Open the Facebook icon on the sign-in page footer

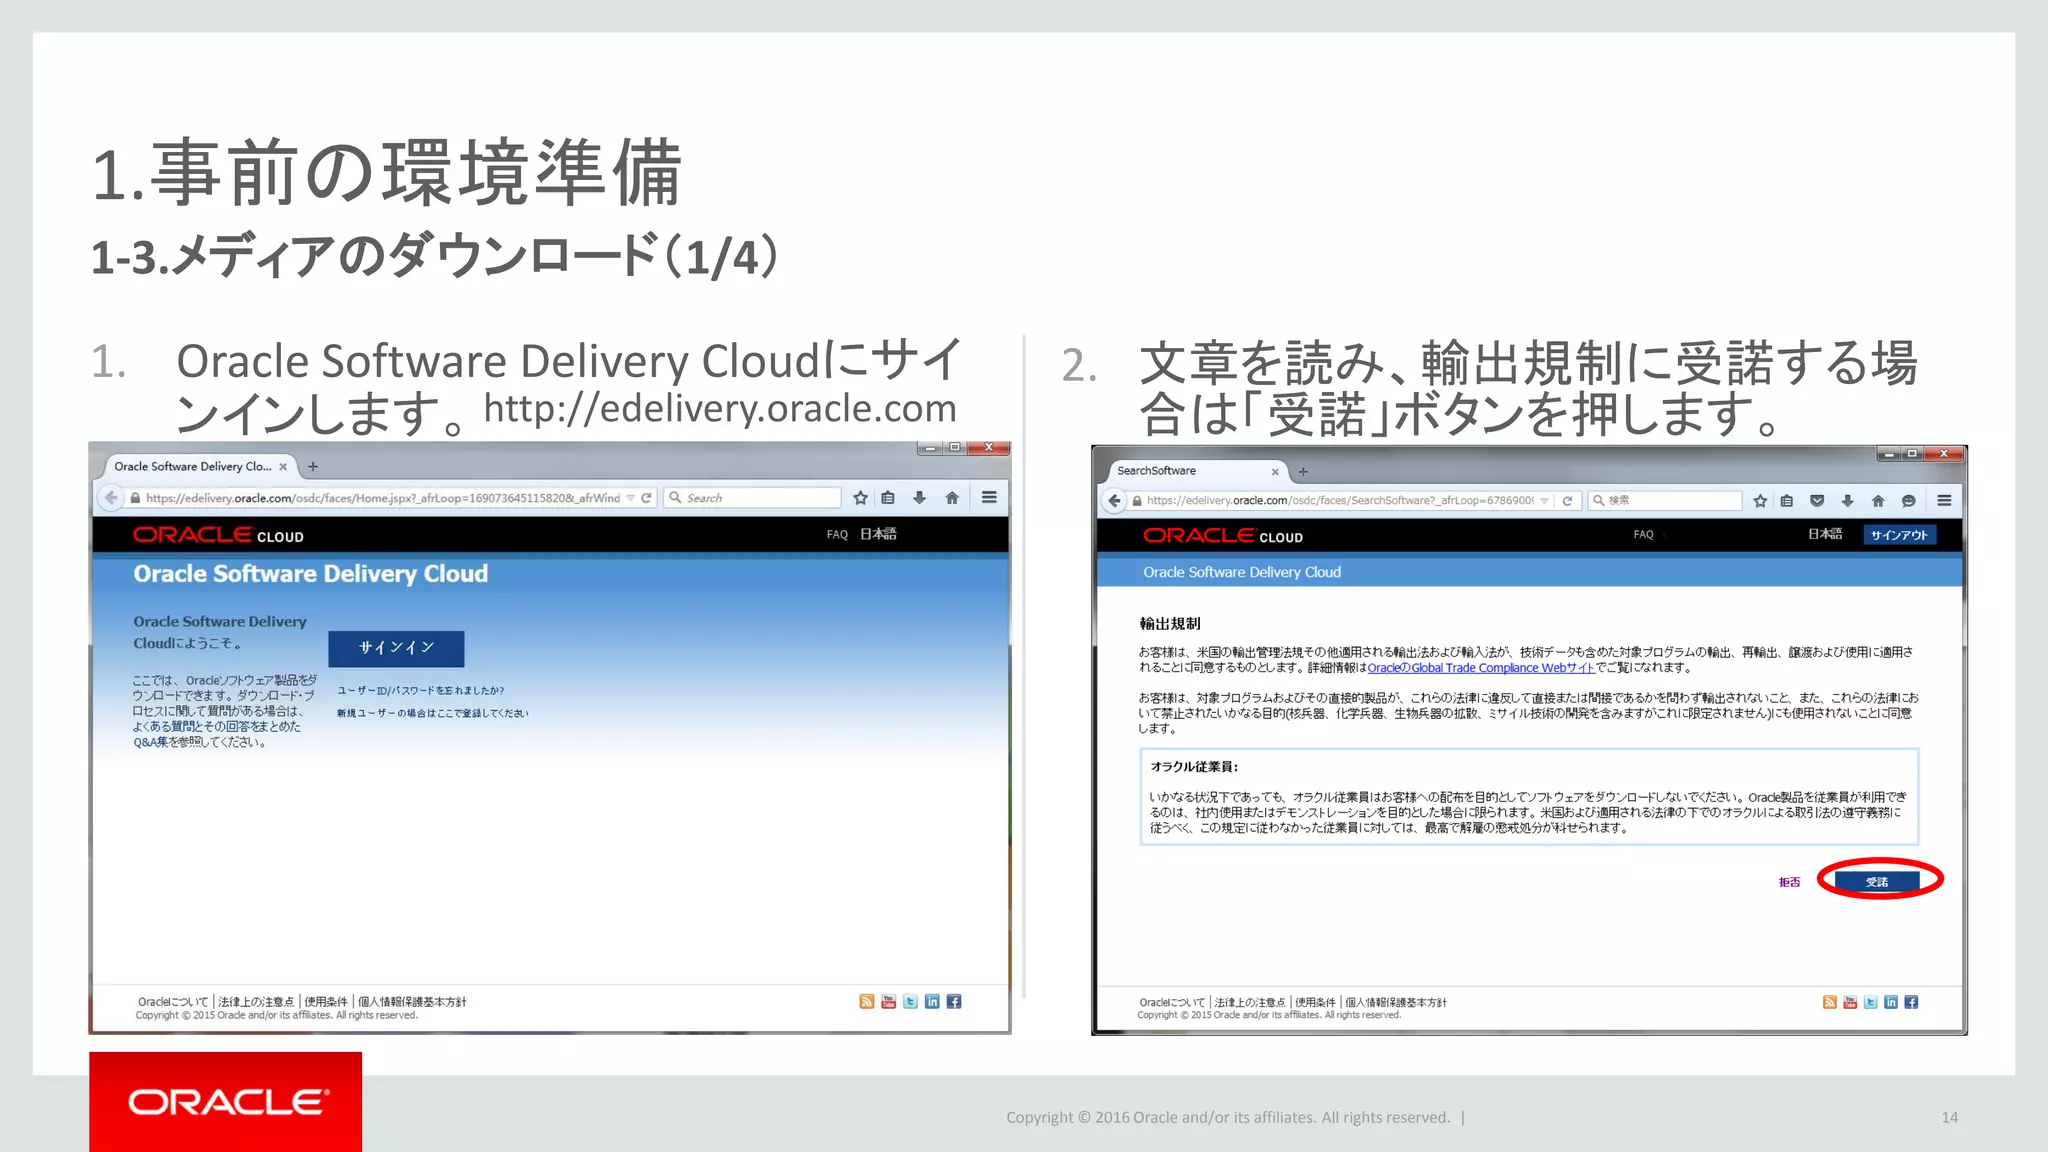point(954,1001)
